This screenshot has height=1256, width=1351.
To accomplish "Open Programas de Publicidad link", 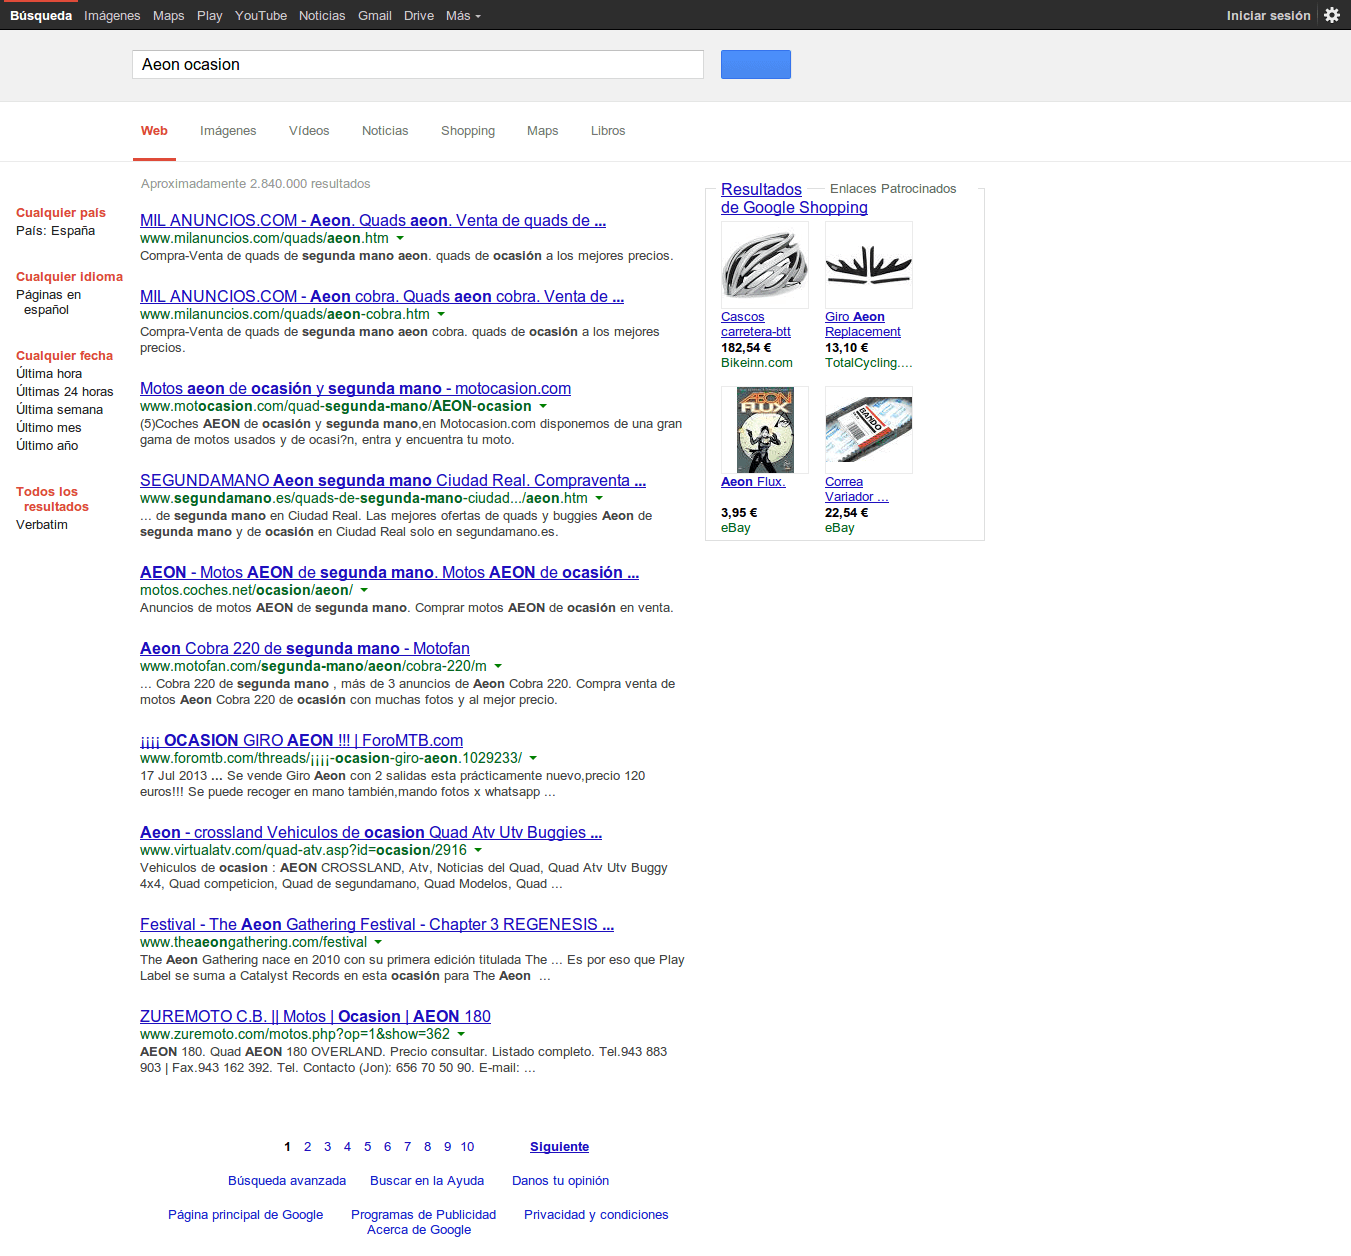I will coord(423,1215).
